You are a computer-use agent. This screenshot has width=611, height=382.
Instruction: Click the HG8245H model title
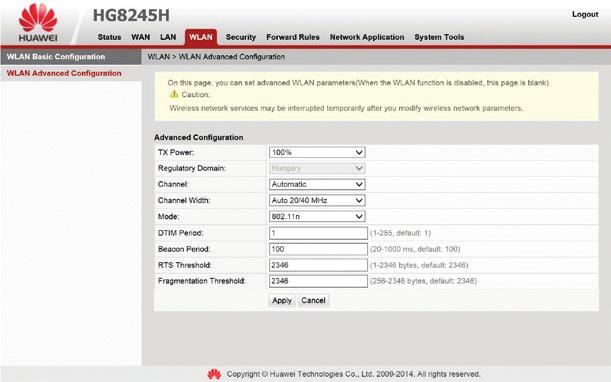click(x=131, y=16)
